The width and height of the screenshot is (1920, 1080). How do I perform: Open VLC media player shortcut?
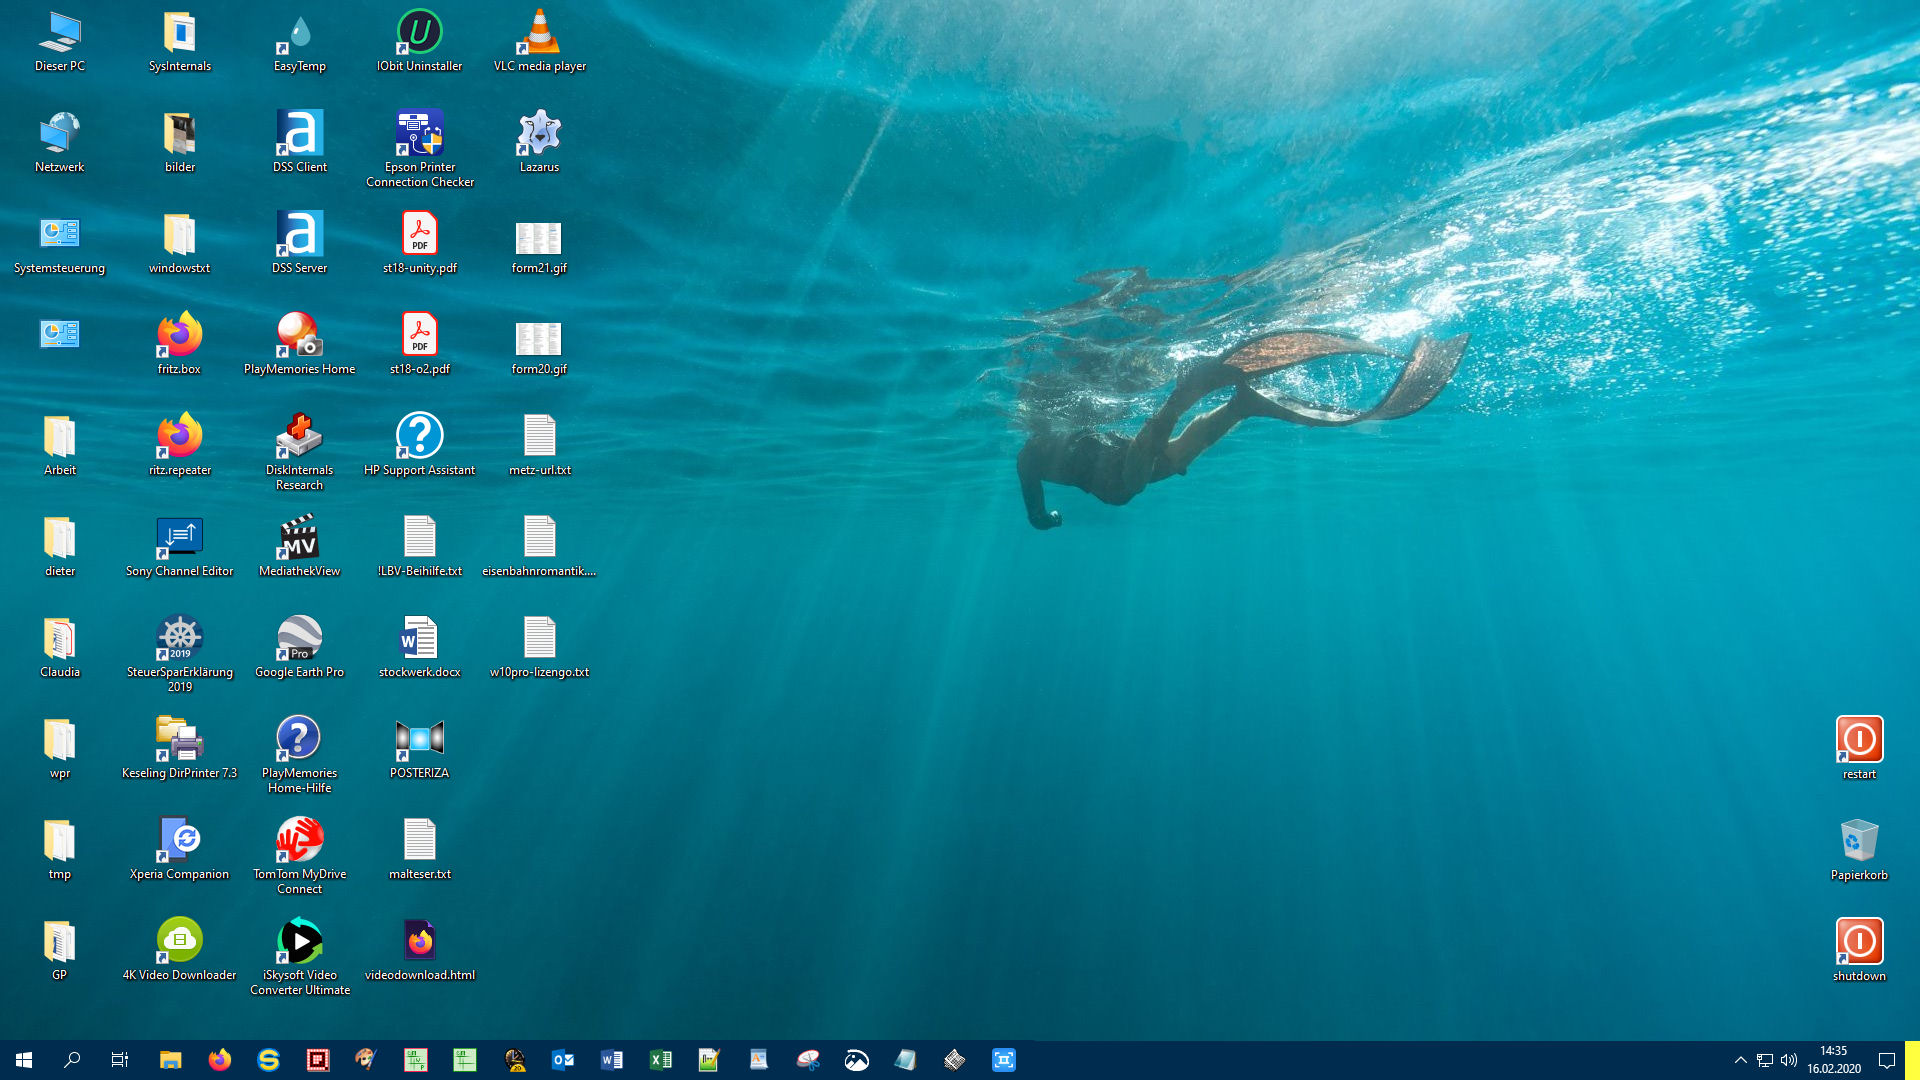coord(539,34)
